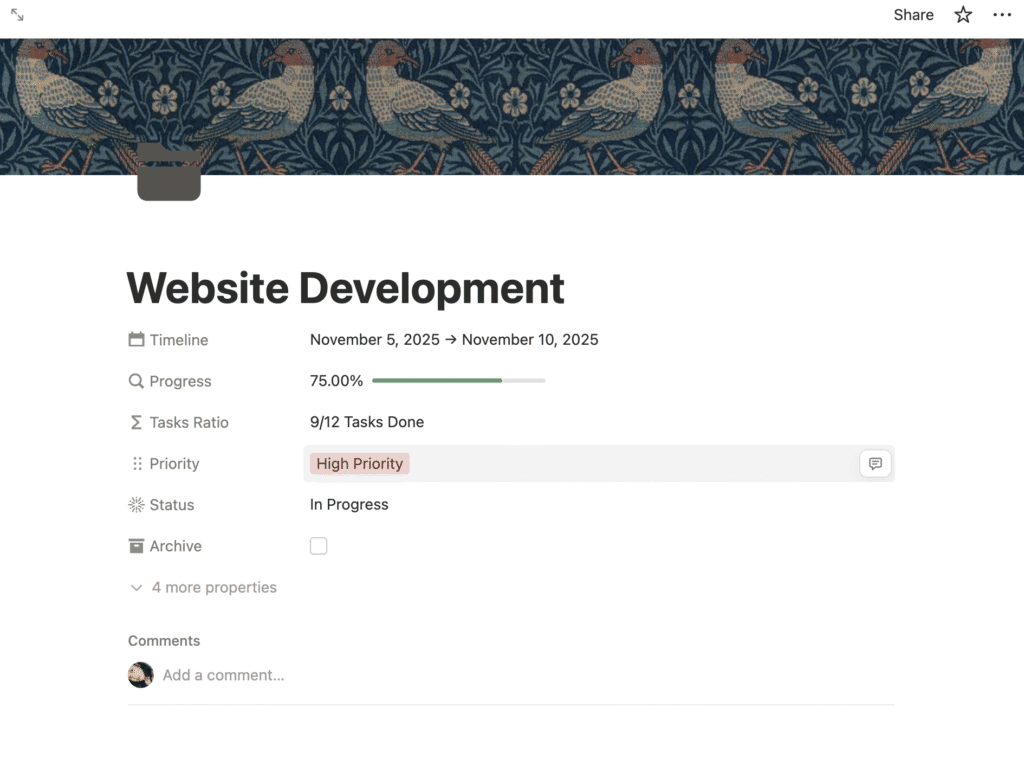Click the Timeline calendar icon
The width and height of the screenshot is (1024, 759).
pos(136,340)
